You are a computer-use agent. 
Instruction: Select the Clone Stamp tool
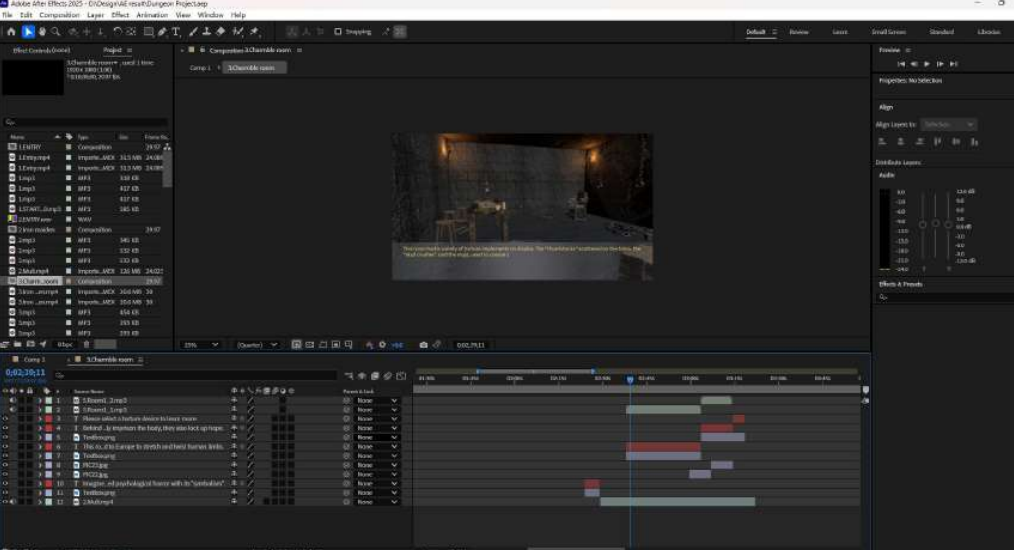(x=206, y=31)
